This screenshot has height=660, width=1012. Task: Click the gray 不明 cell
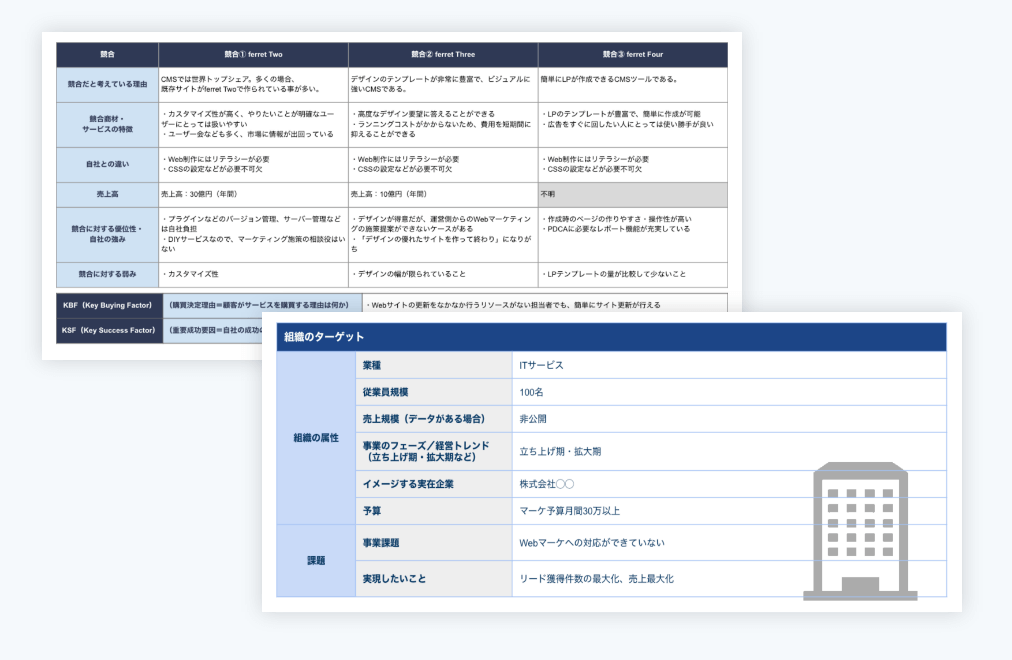click(x=632, y=194)
